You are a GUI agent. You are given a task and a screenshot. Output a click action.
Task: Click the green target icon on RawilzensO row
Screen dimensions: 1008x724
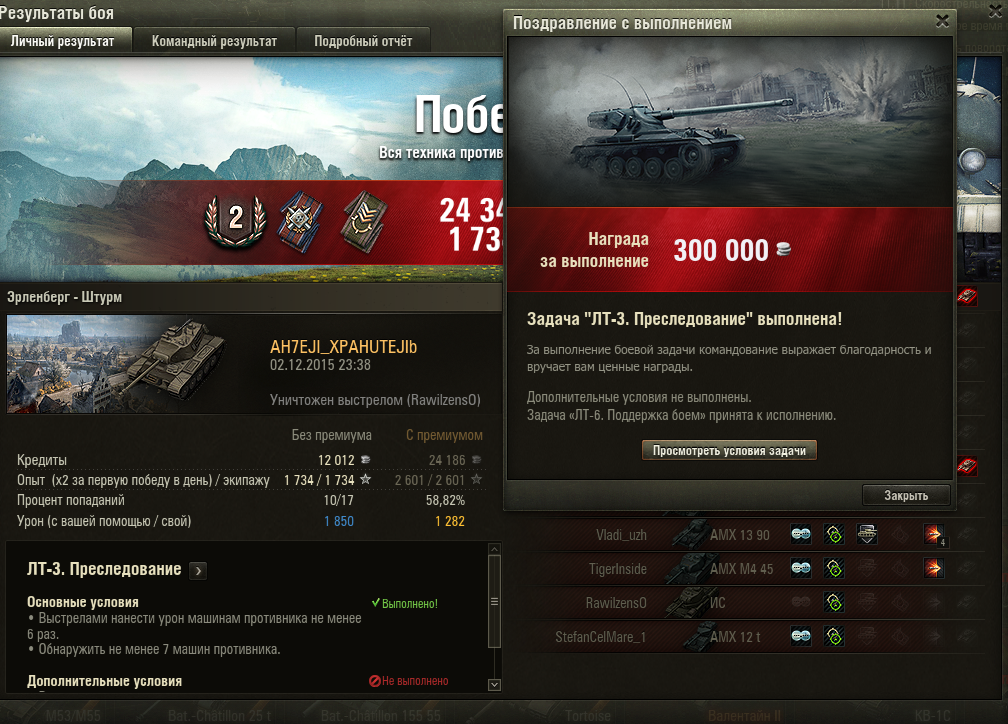834,602
